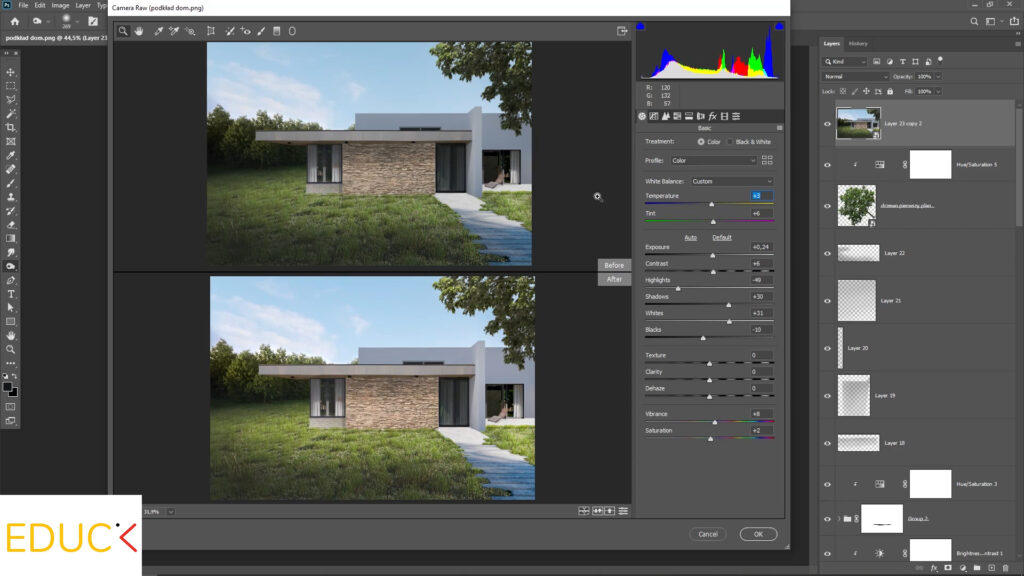The image size is (1024, 576).
Task: Click the Temperature value input field
Action: click(x=761, y=196)
